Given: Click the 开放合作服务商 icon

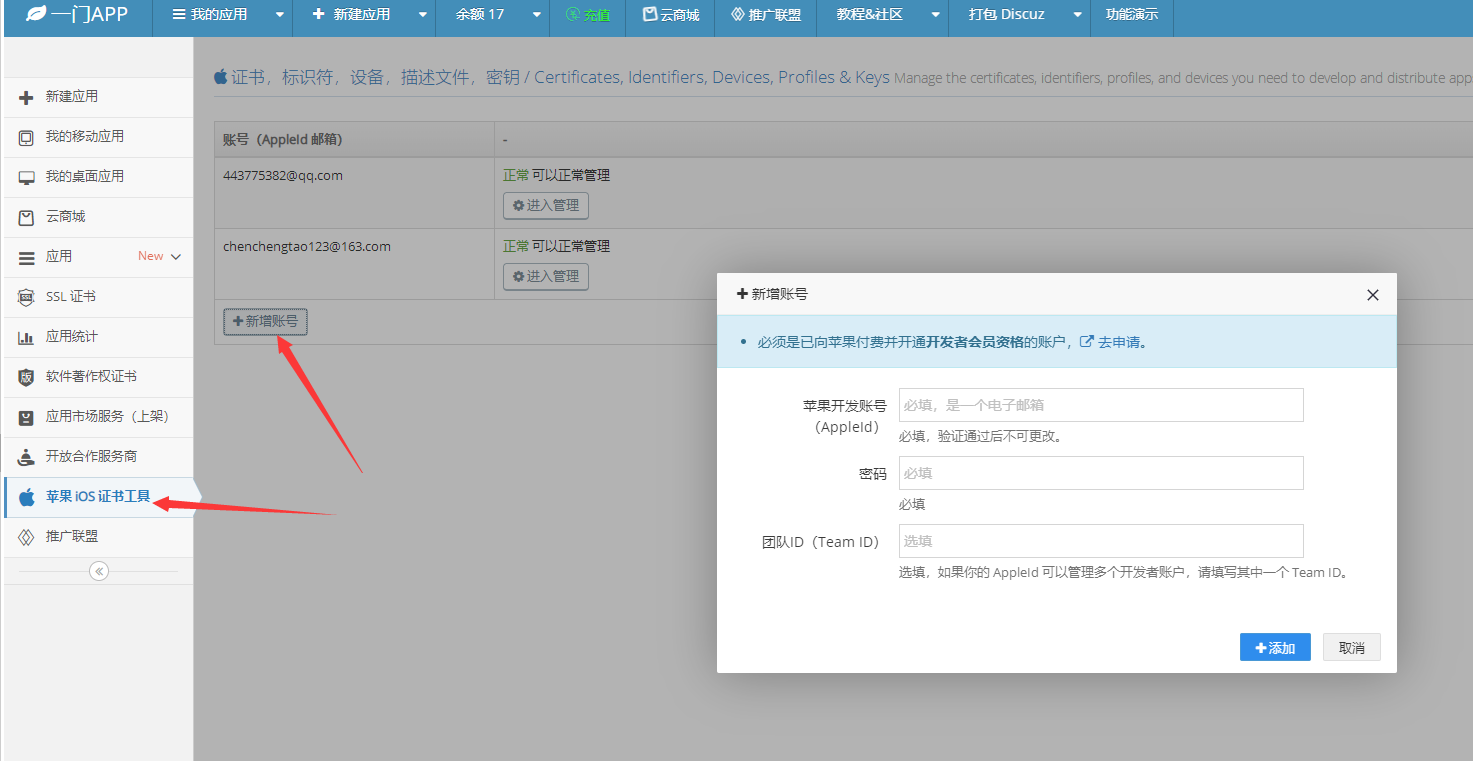Looking at the screenshot, I should coord(27,457).
